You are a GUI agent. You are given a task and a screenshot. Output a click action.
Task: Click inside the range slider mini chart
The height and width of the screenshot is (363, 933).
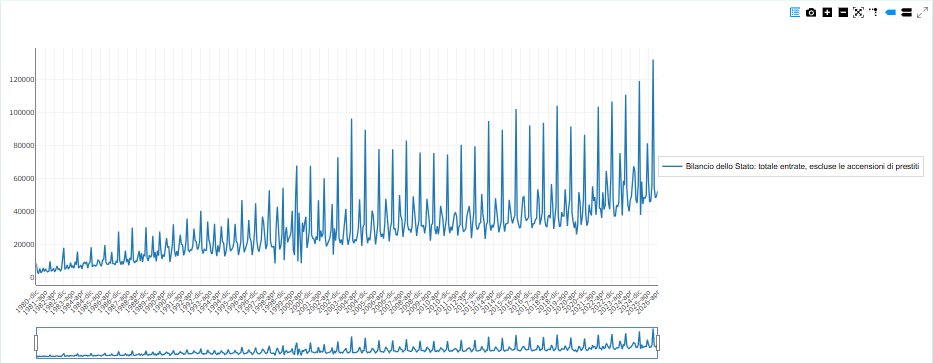346,343
